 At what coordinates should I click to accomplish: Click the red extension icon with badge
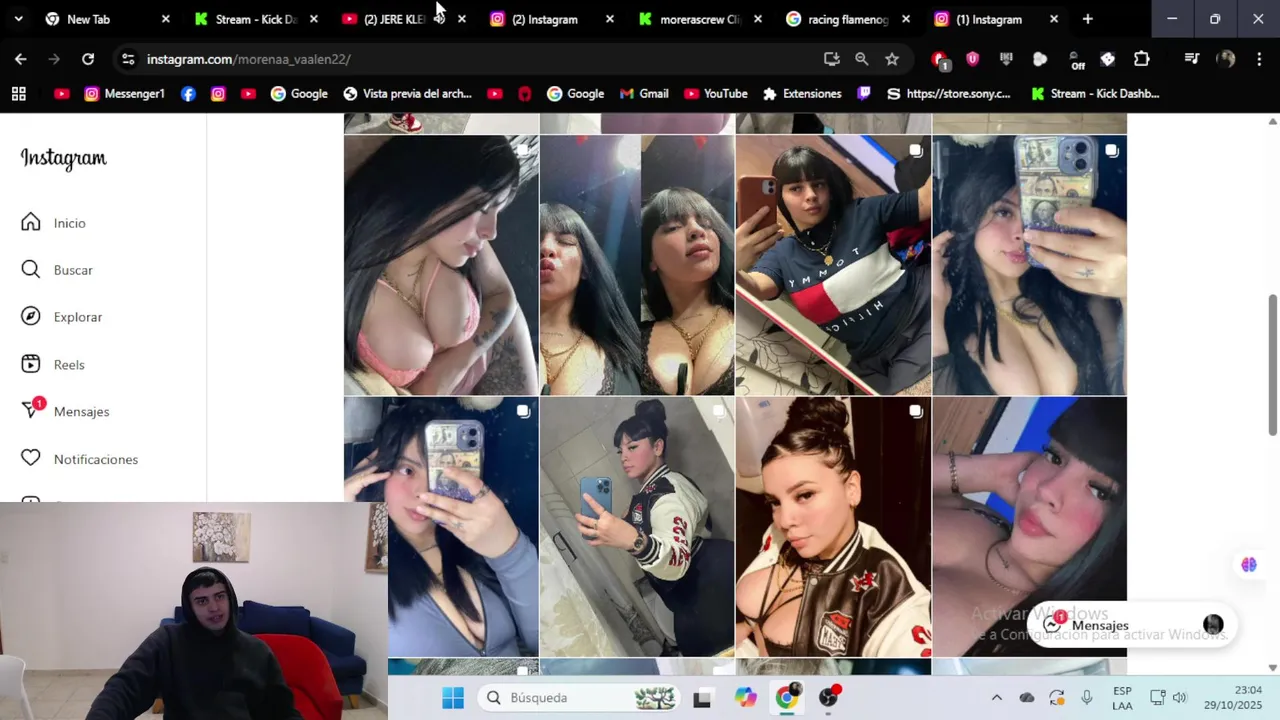940,60
